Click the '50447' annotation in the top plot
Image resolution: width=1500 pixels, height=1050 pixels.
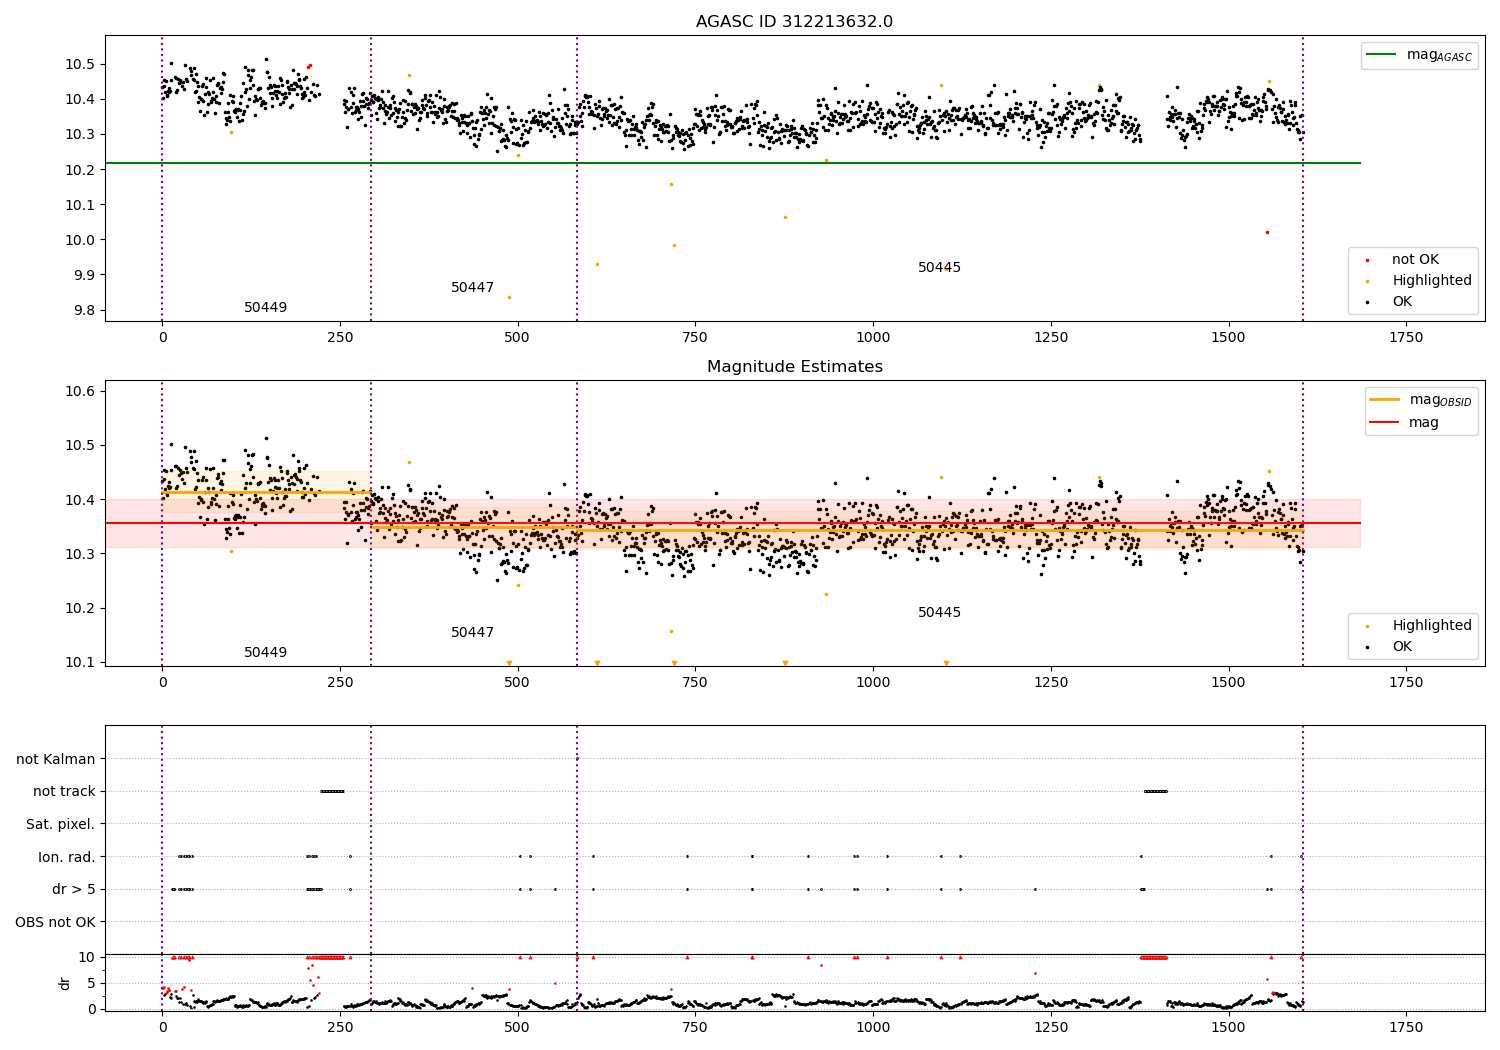coord(472,288)
